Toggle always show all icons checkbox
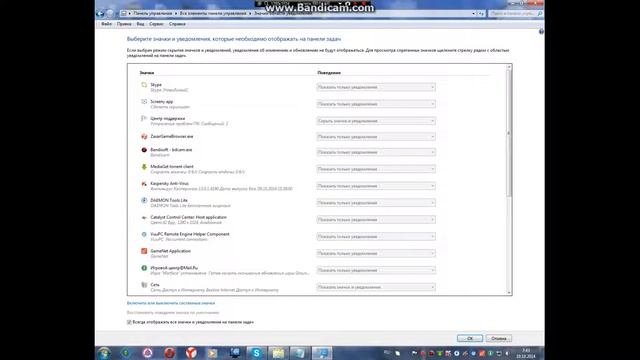640x360 pixels. pos(129,322)
